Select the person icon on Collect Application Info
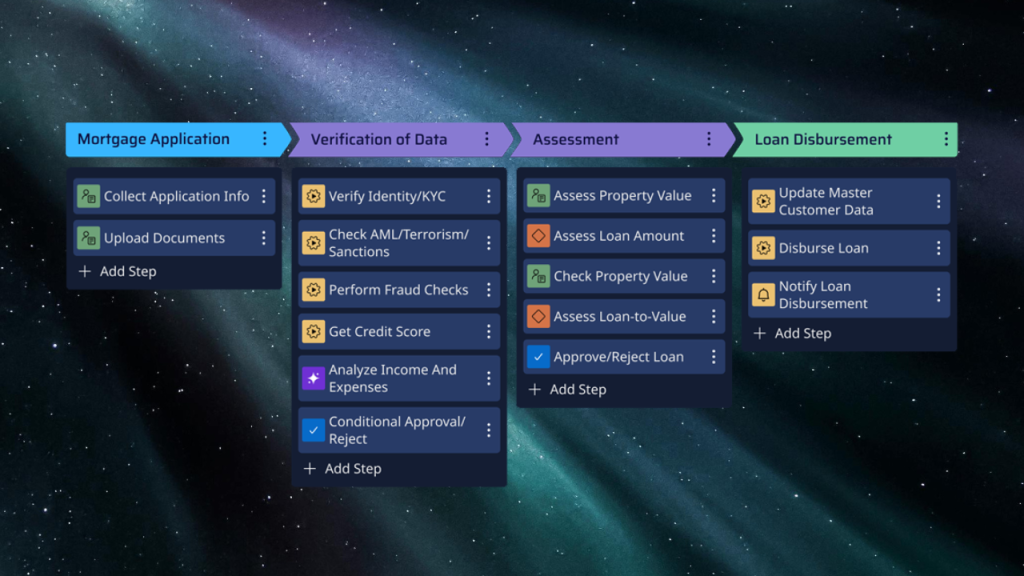The height and width of the screenshot is (576, 1024). click(90, 196)
